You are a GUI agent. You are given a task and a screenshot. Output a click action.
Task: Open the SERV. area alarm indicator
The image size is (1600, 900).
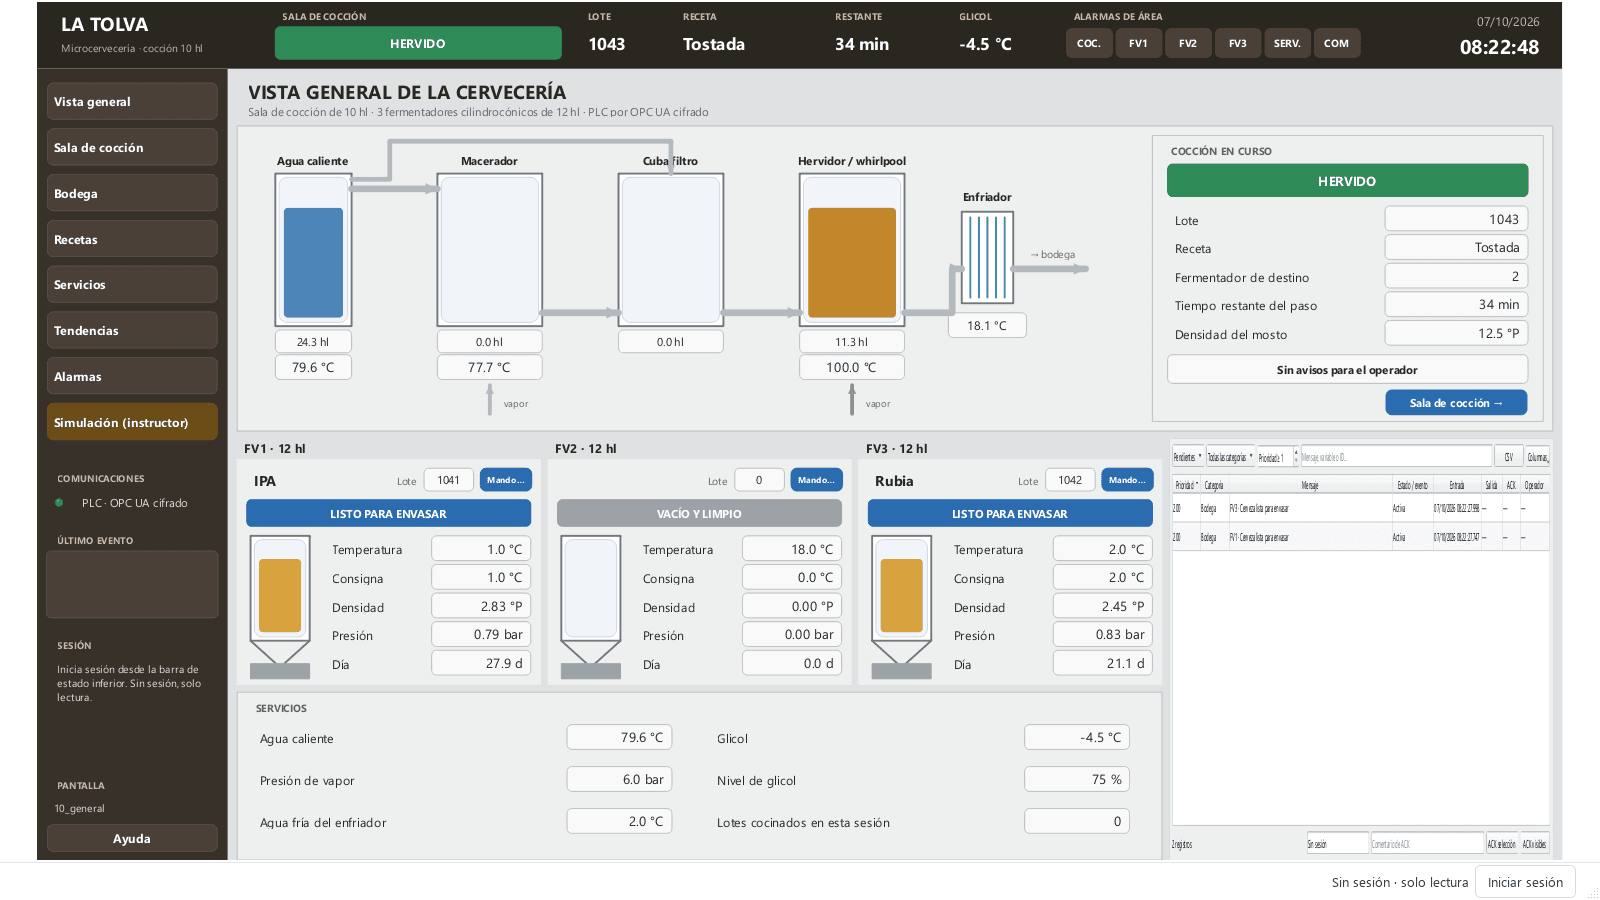click(x=1287, y=44)
